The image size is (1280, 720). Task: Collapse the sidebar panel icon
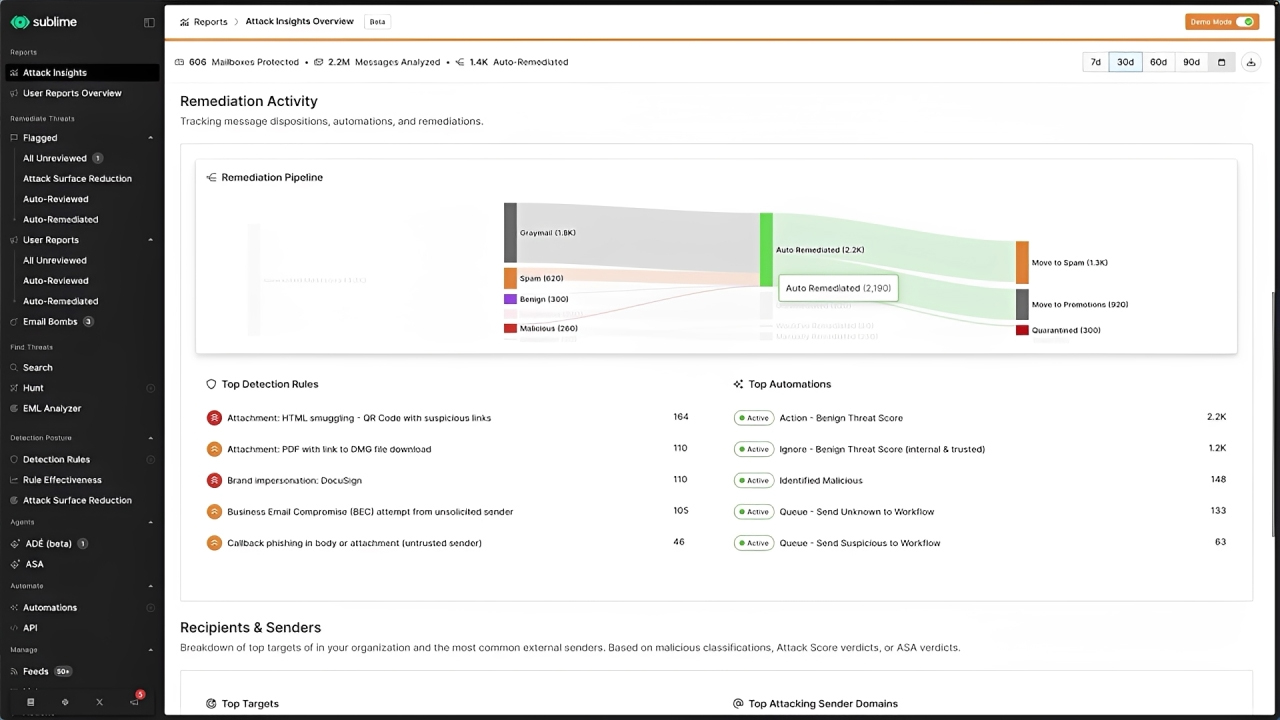[x=149, y=22]
